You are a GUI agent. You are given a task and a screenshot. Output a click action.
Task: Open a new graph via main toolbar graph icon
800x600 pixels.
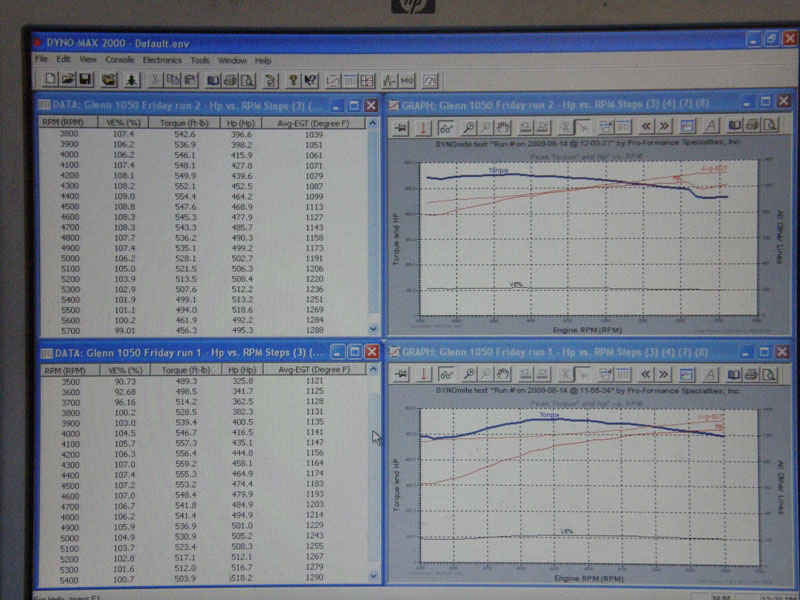(333, 81)
